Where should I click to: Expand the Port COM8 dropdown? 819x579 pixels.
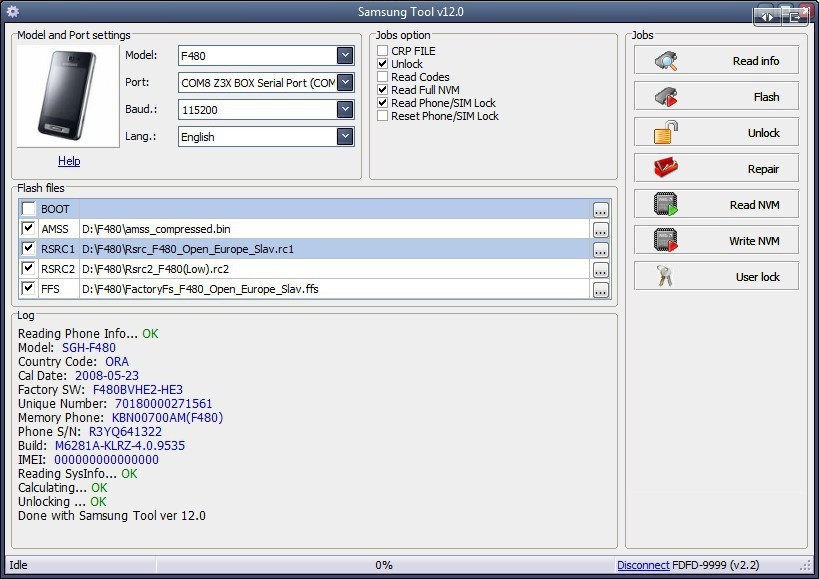345,83
